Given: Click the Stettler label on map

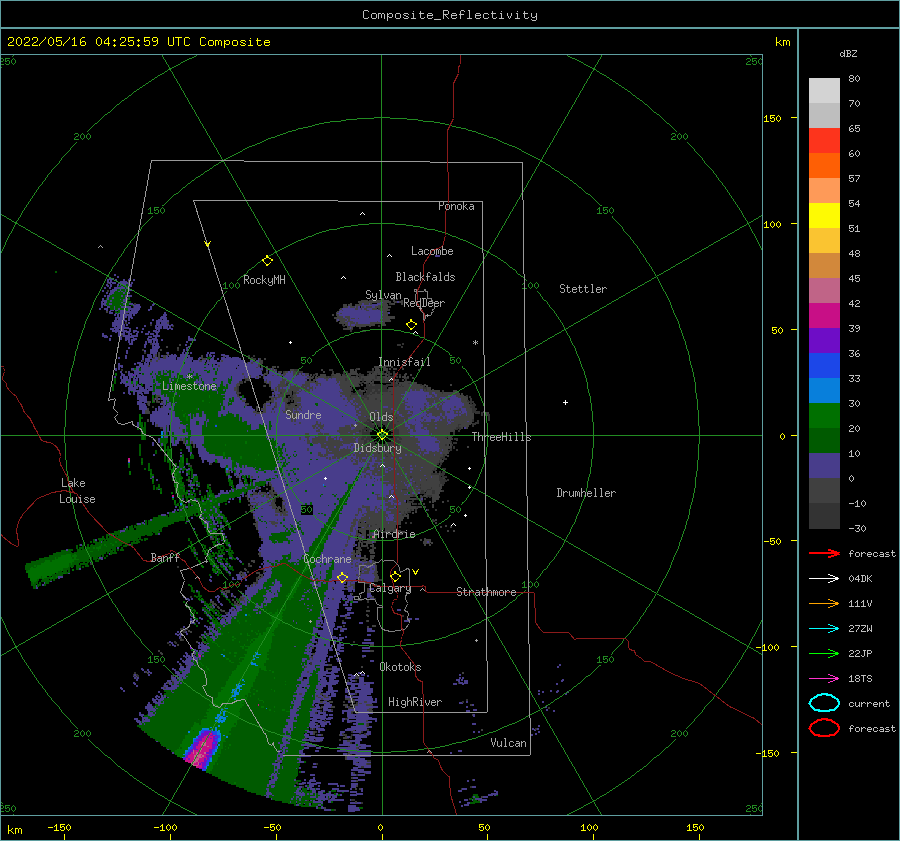Looking at the screenshot, I should coord(583,289).
